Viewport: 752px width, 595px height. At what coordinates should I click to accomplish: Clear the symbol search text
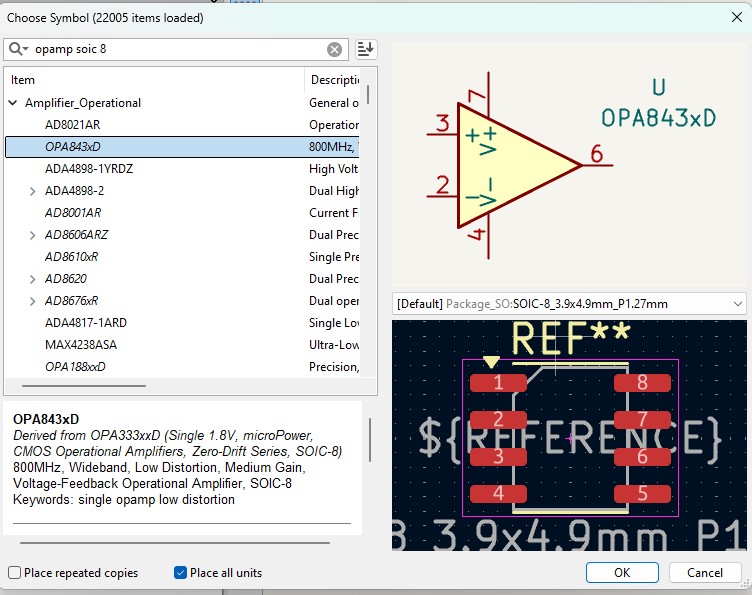click(334, 49)
